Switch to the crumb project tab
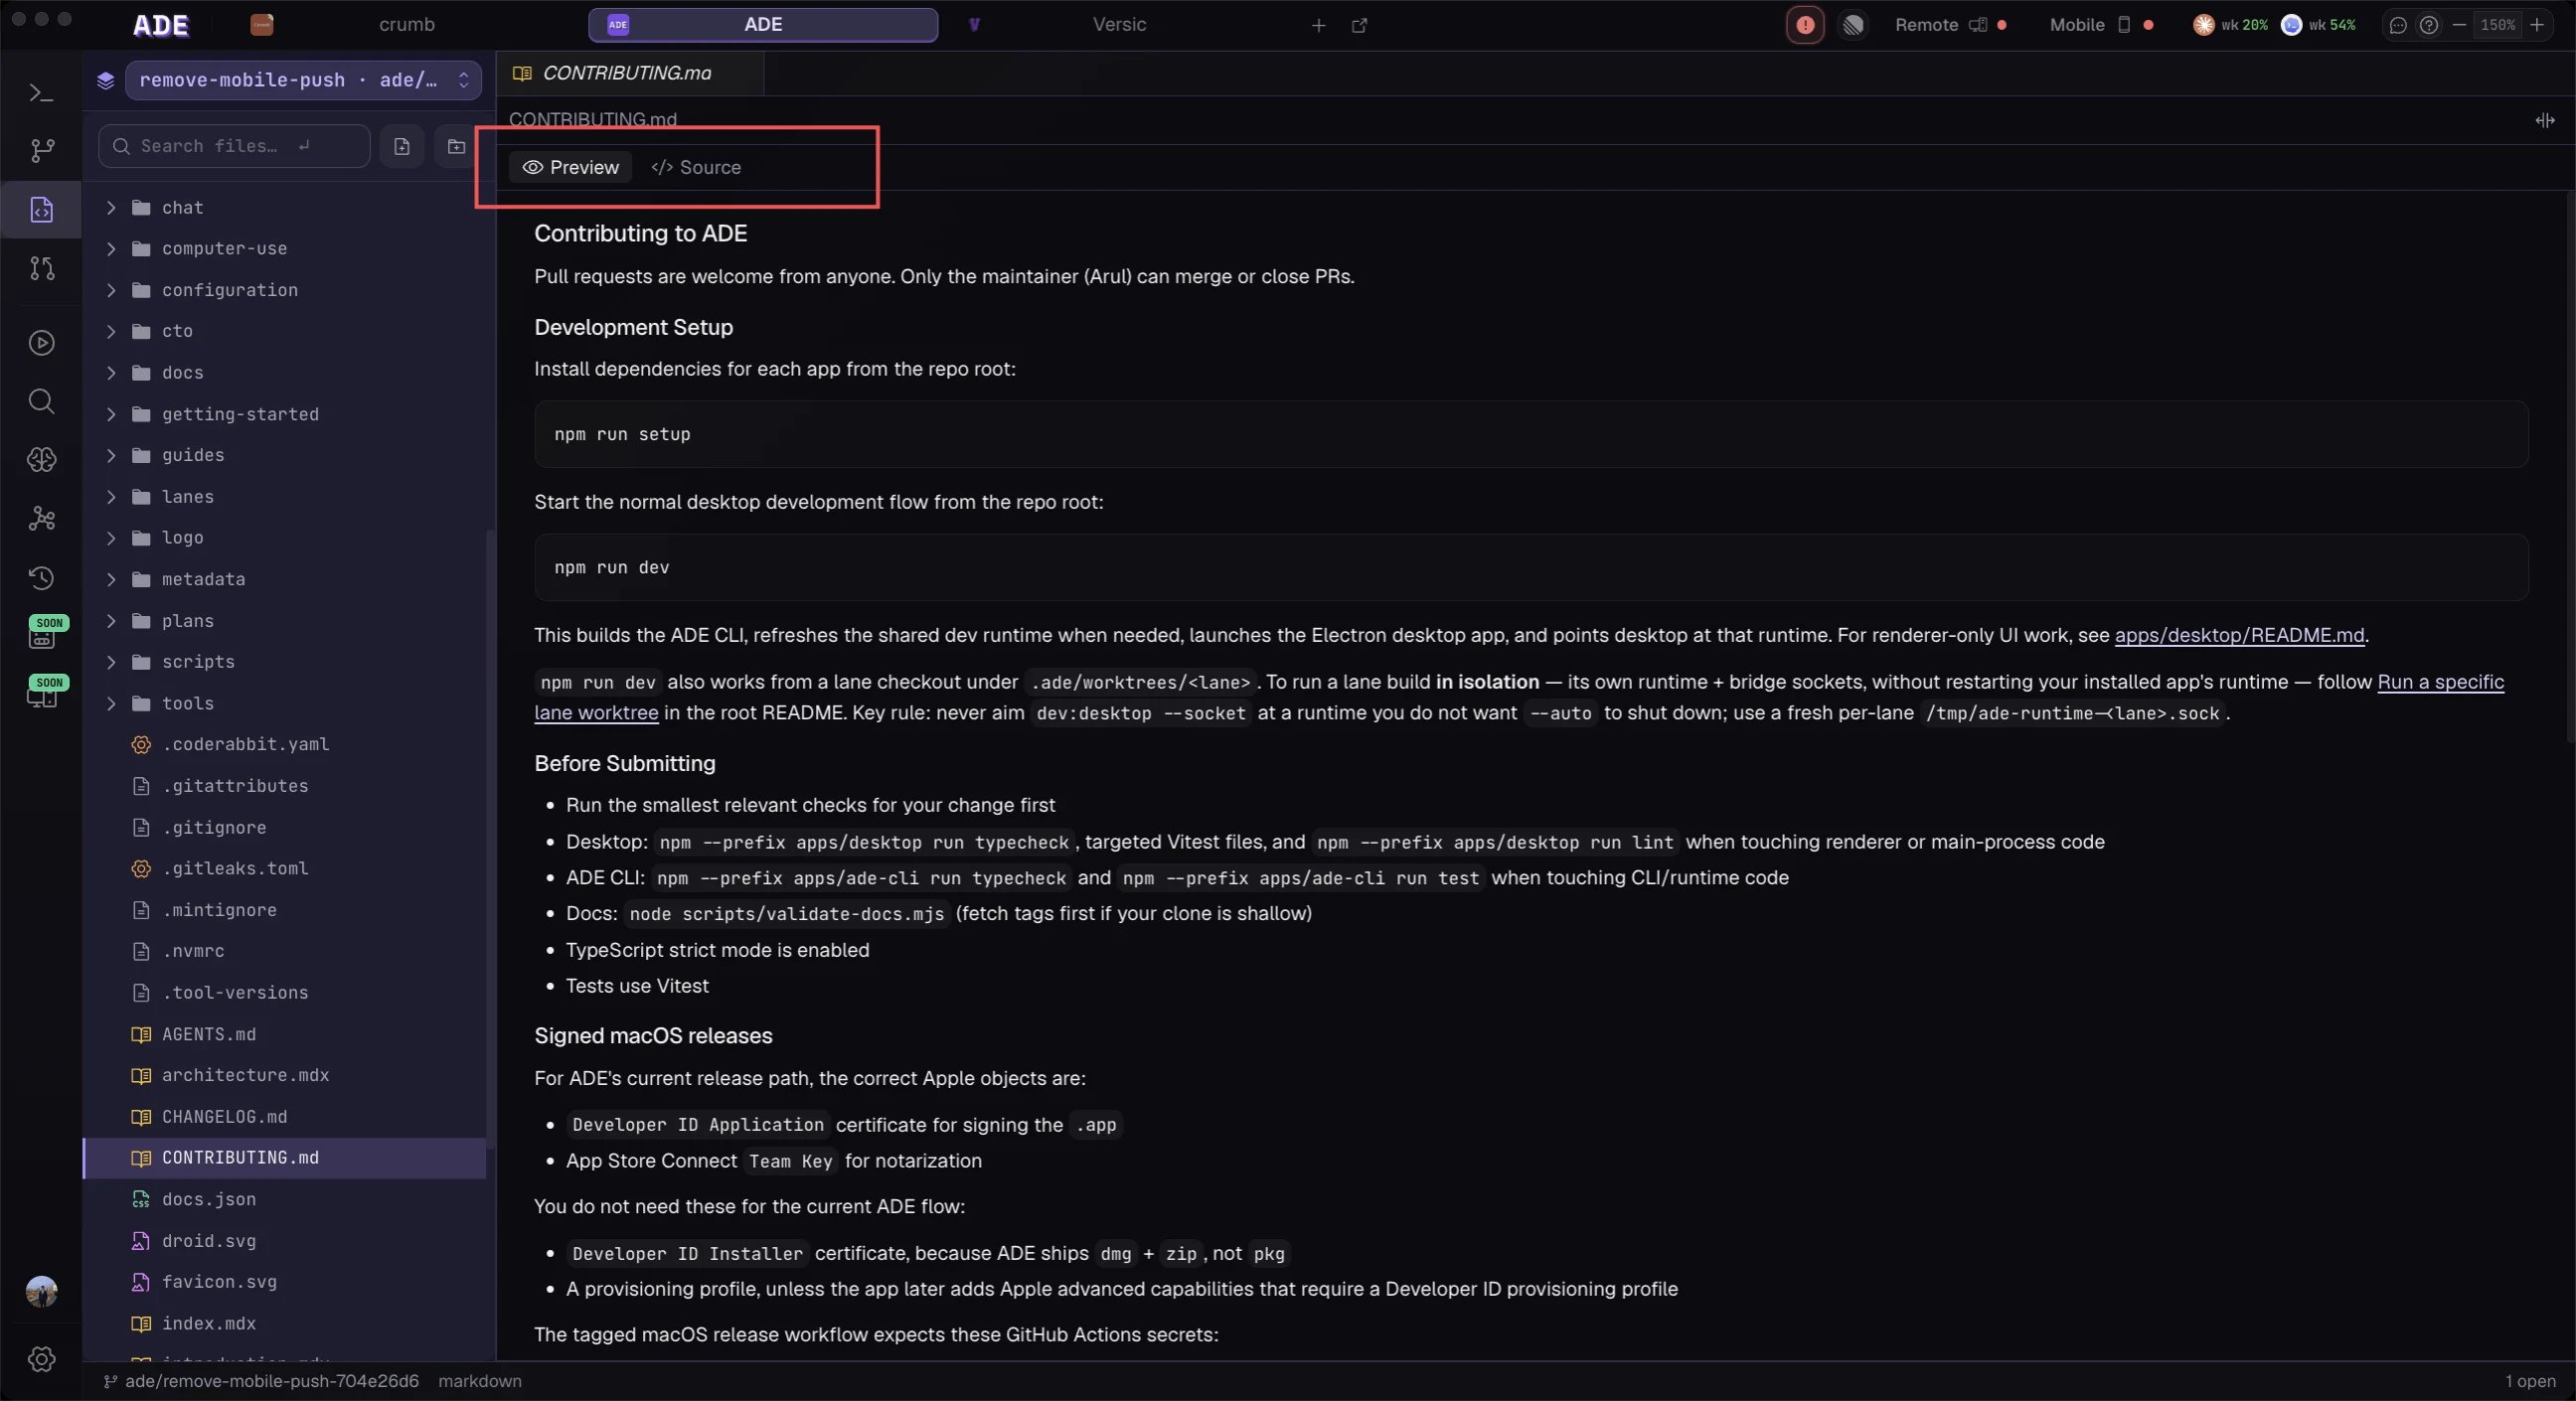 click(406, 25)
